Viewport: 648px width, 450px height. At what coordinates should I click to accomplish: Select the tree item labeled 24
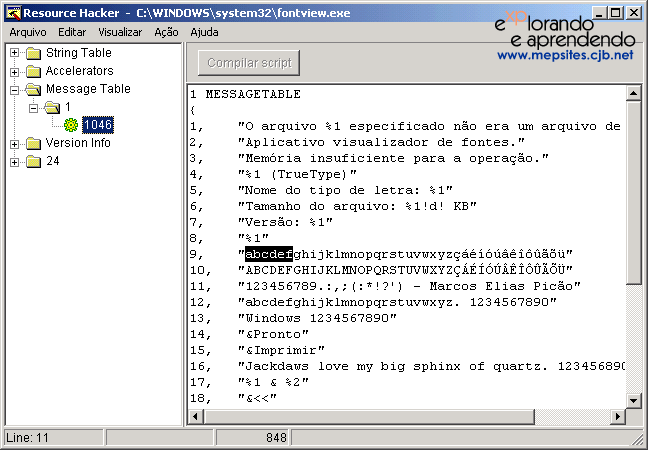[52, 161]
